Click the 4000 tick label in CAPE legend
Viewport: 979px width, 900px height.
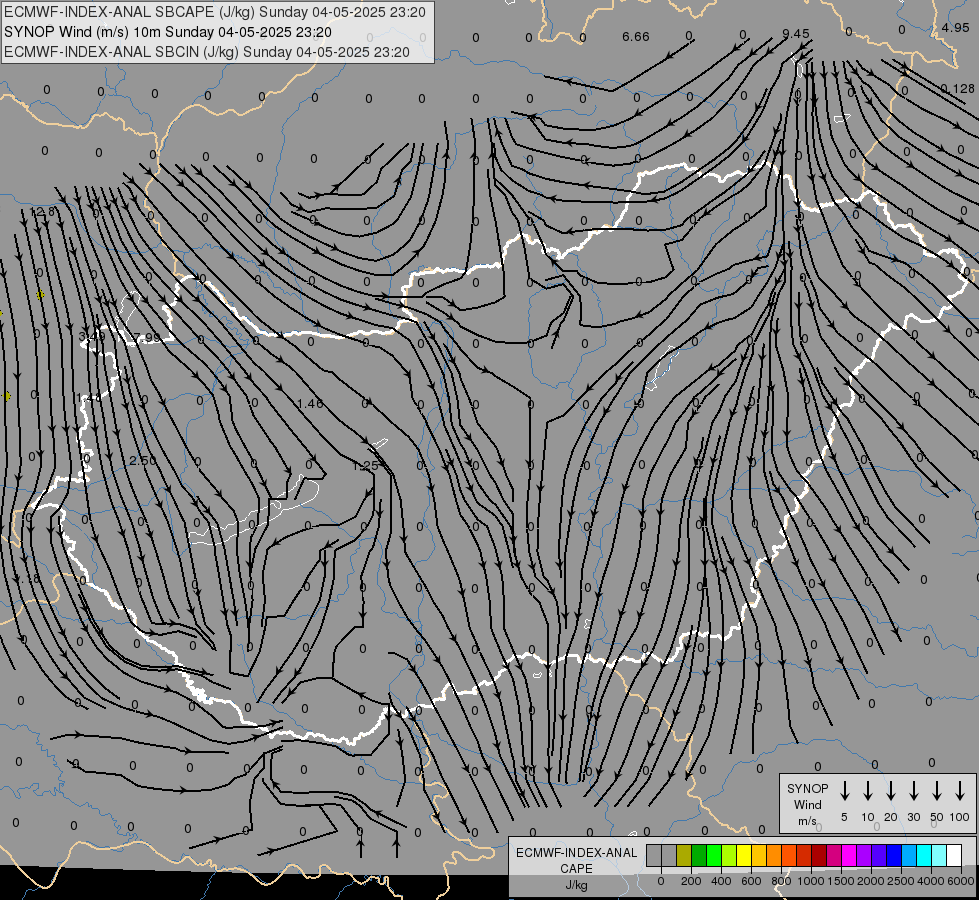coord(931,881)
